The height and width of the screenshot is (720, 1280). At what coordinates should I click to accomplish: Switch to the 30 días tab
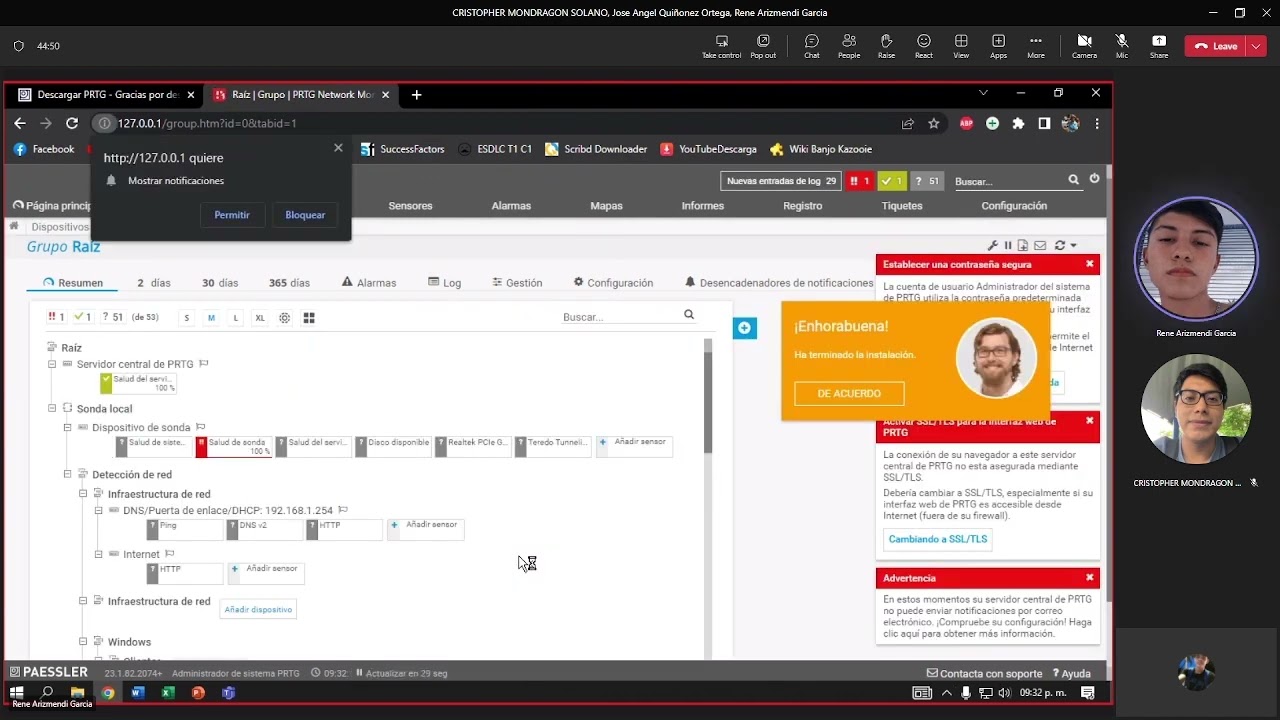click(220, 283)
